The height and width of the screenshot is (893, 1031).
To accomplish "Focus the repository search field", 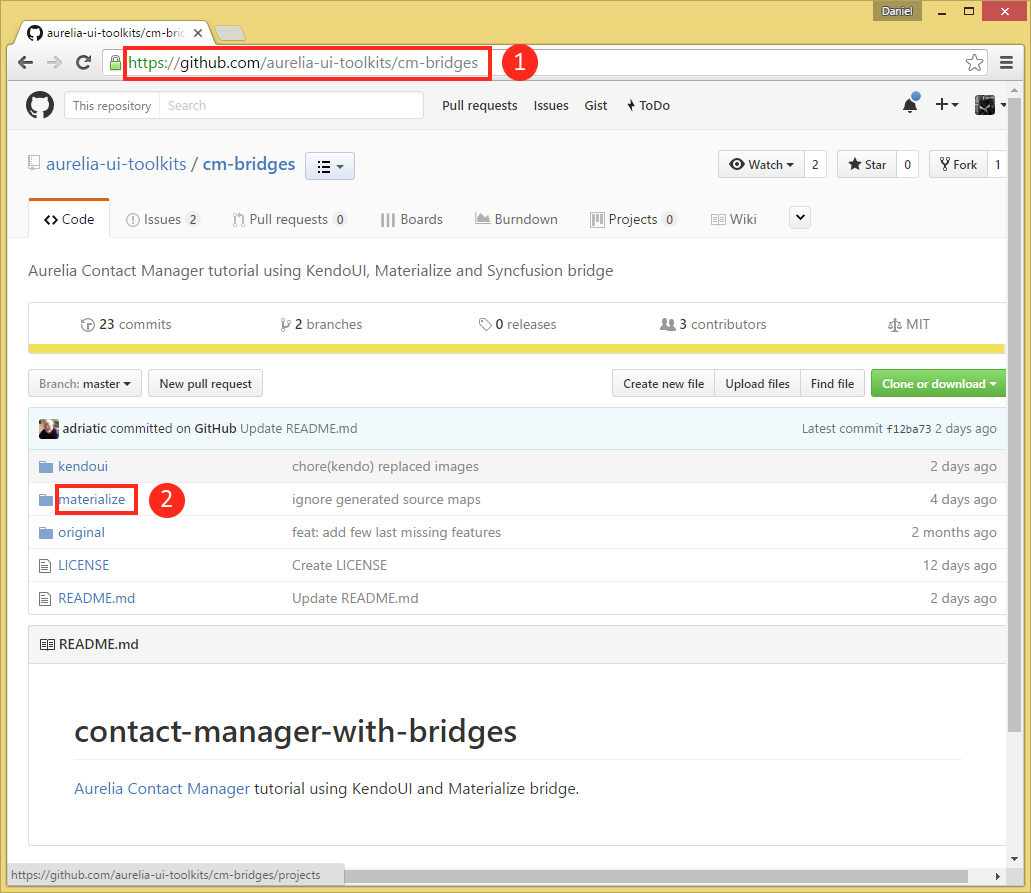I will (291, 105).
